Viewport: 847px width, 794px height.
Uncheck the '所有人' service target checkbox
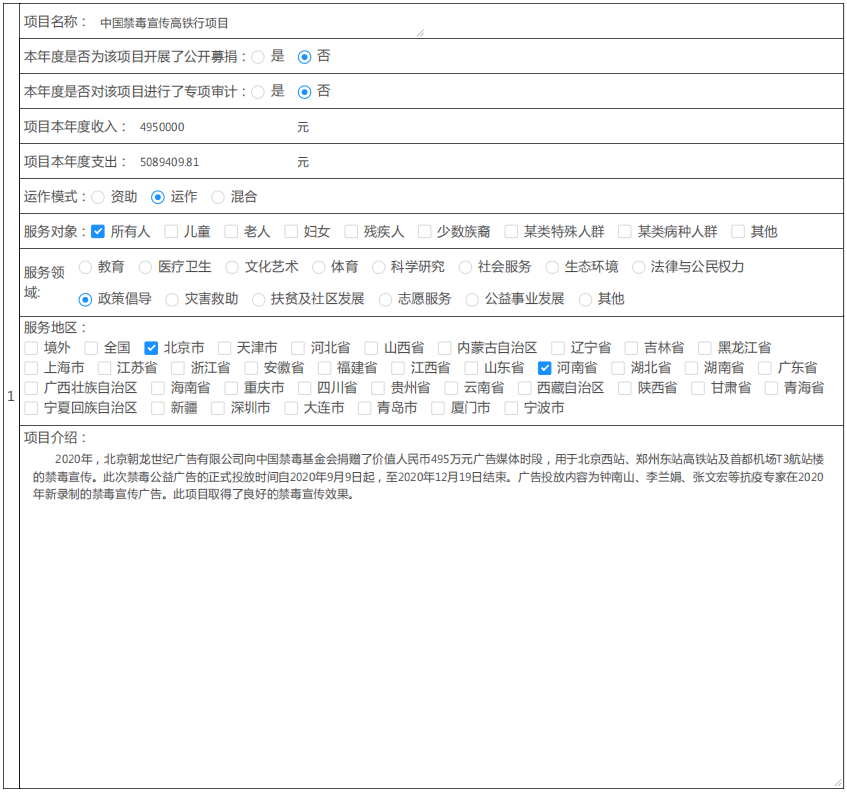[x=98, y=232]
